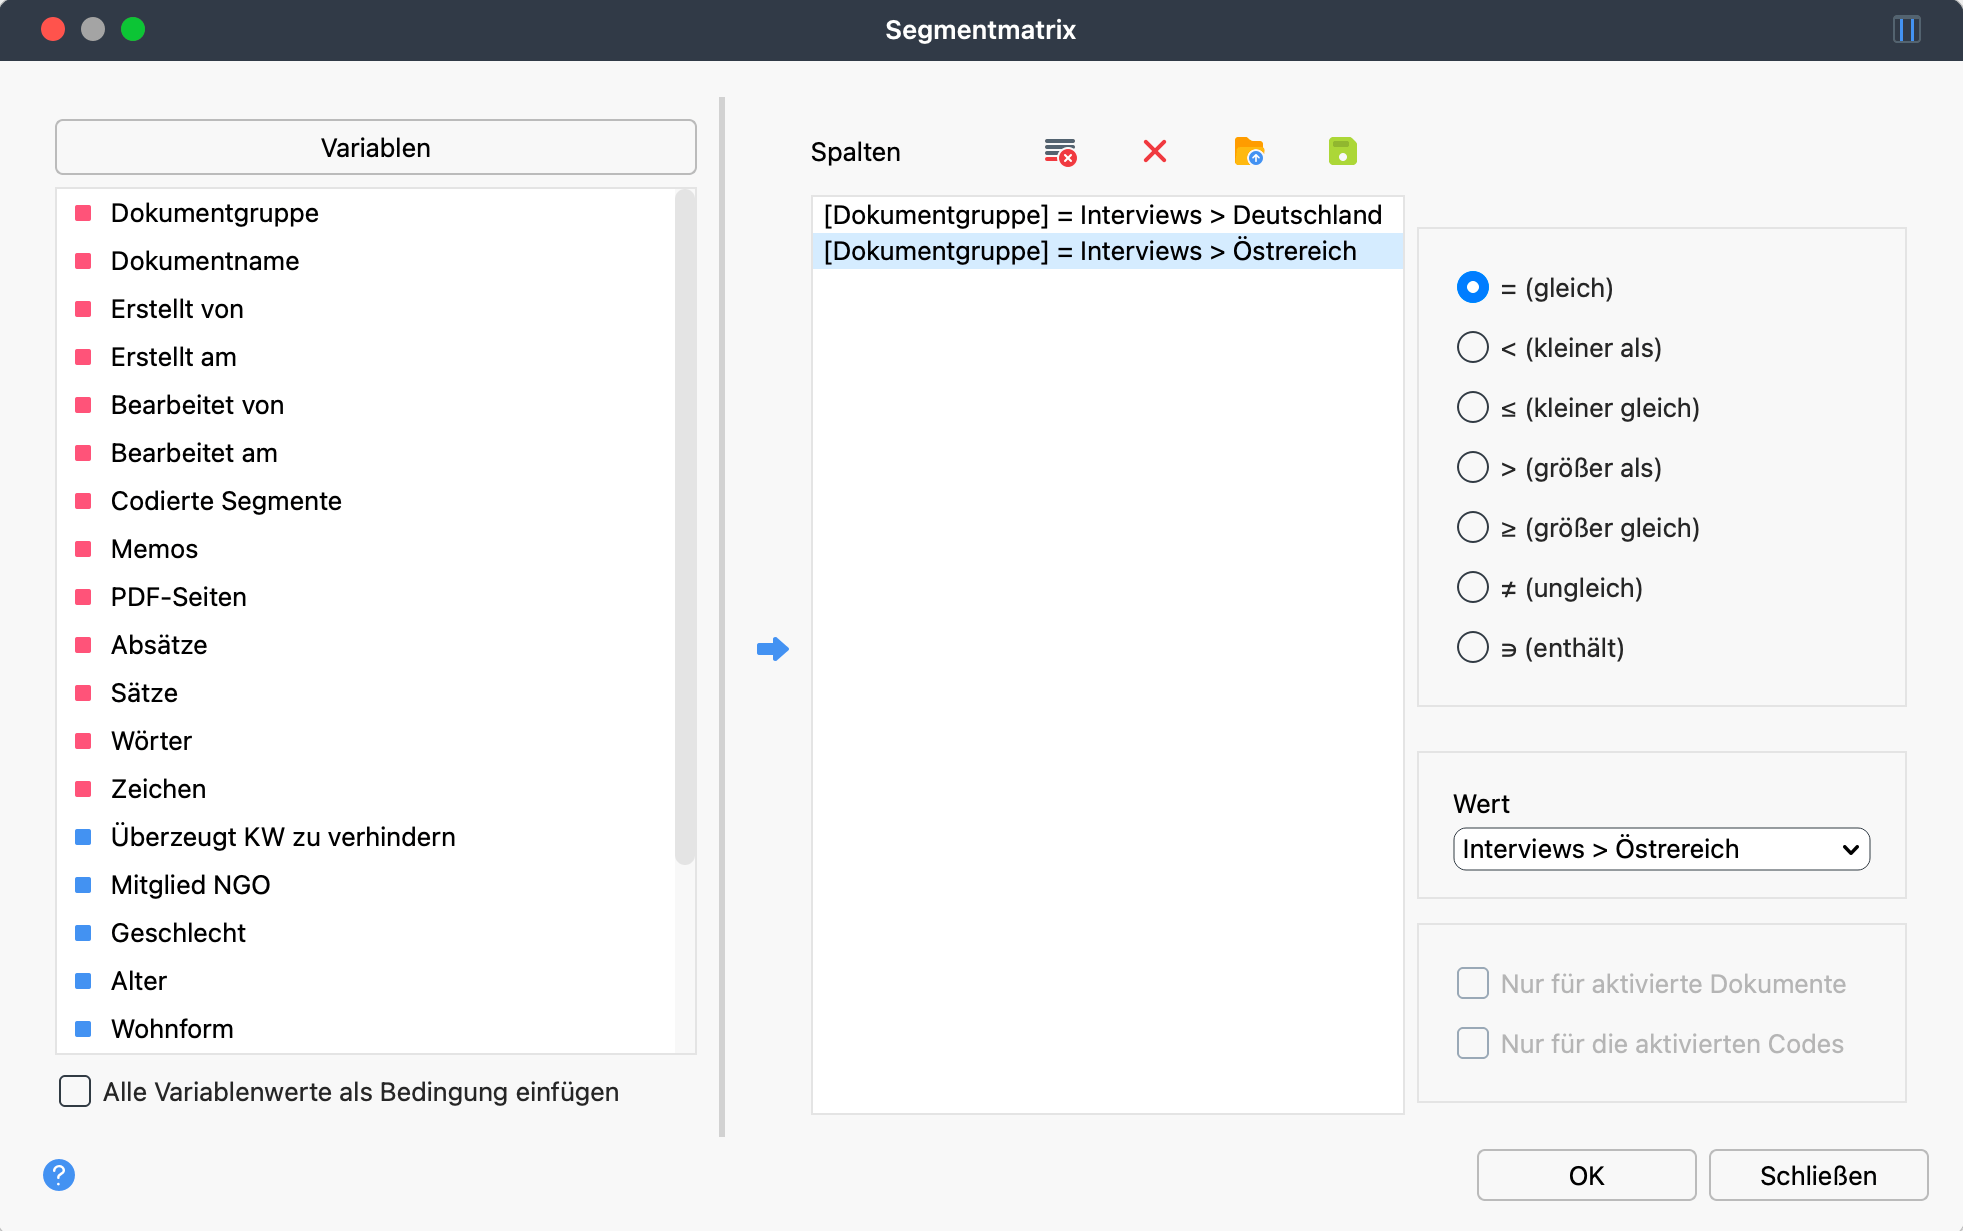Select the ≥ (größer gleich) operator
1963x1231 pixels.
tap(1472, 527)
